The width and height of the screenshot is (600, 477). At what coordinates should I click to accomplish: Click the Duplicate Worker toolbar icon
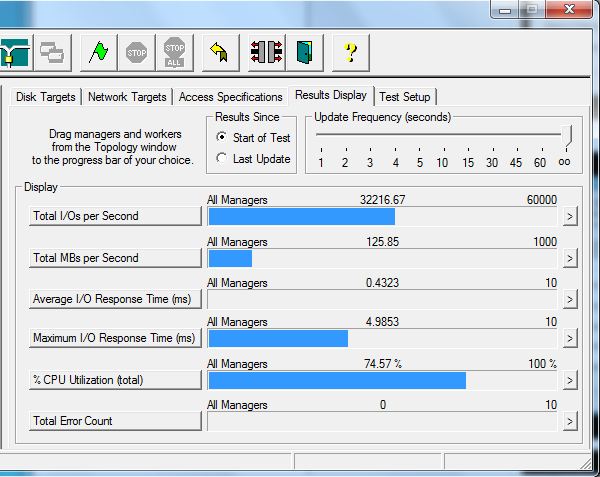pos(52,52)
